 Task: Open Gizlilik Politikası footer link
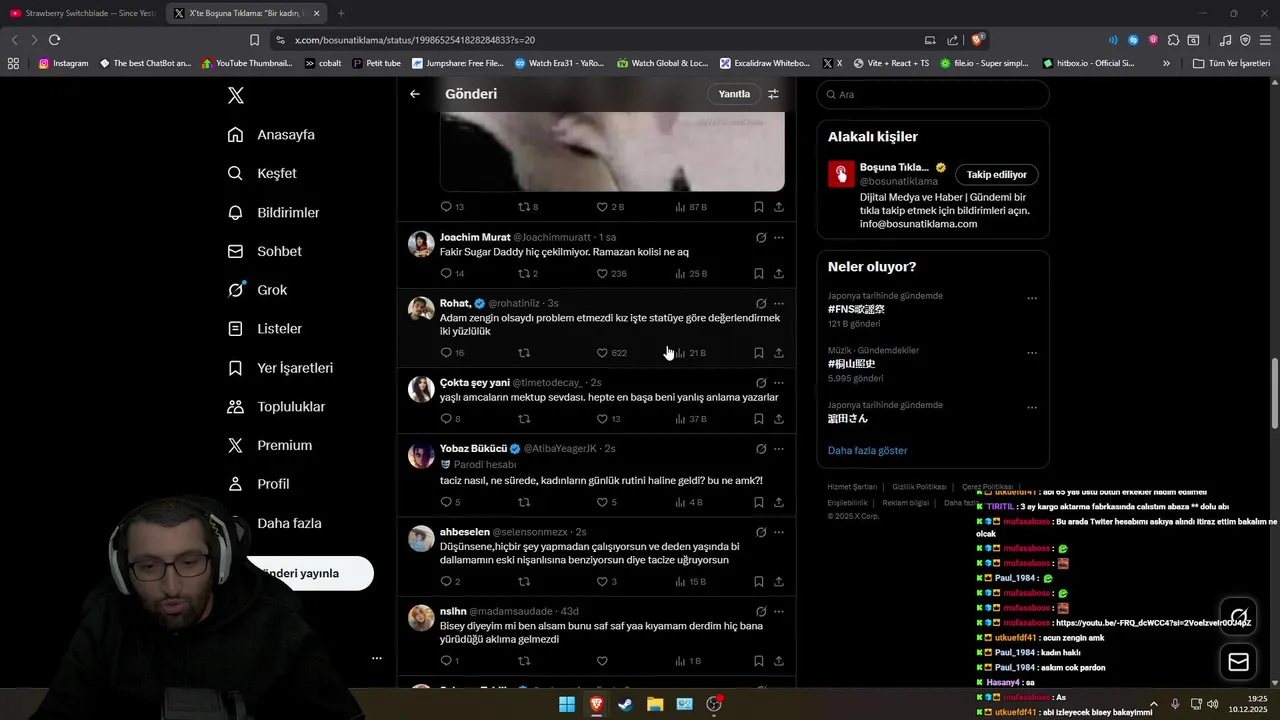[919, 487]
